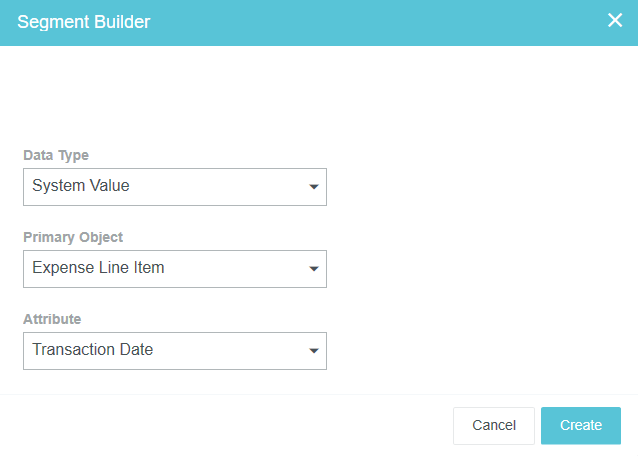Close the Segment Builder dialog
The image size is (638, 456).
coord(615,21)
